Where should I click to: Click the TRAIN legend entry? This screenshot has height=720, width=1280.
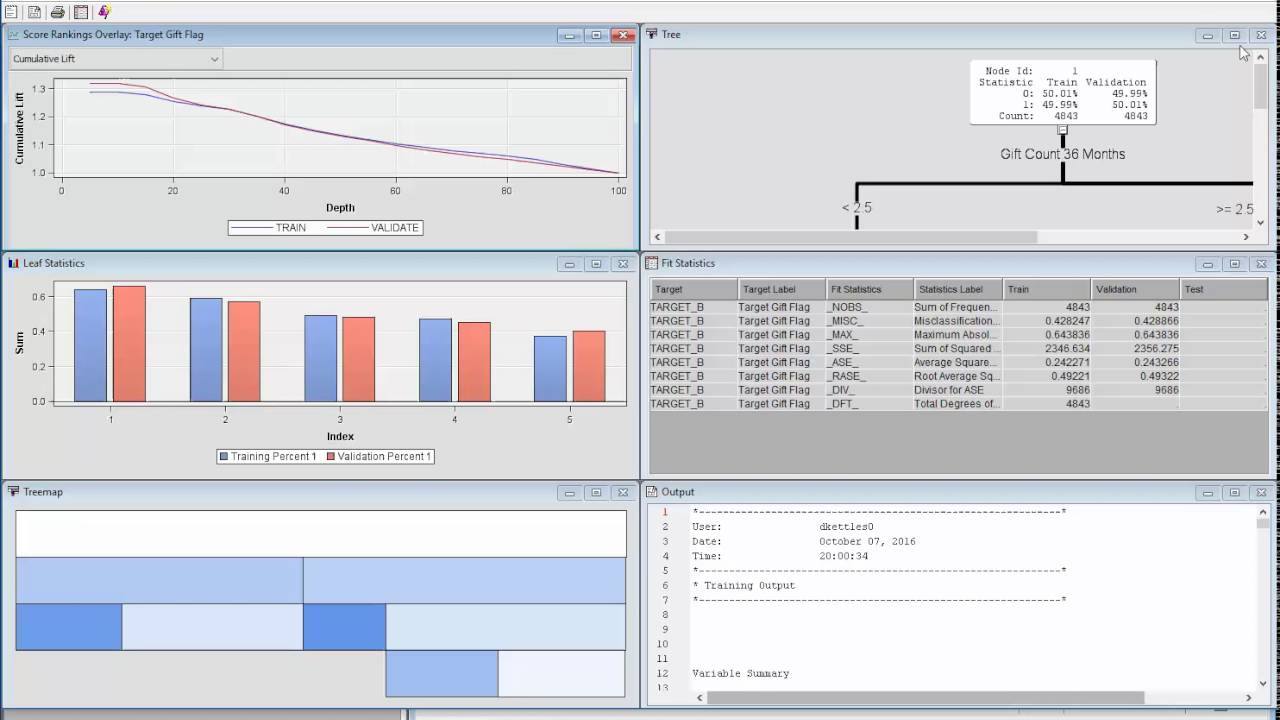[268, 228]
